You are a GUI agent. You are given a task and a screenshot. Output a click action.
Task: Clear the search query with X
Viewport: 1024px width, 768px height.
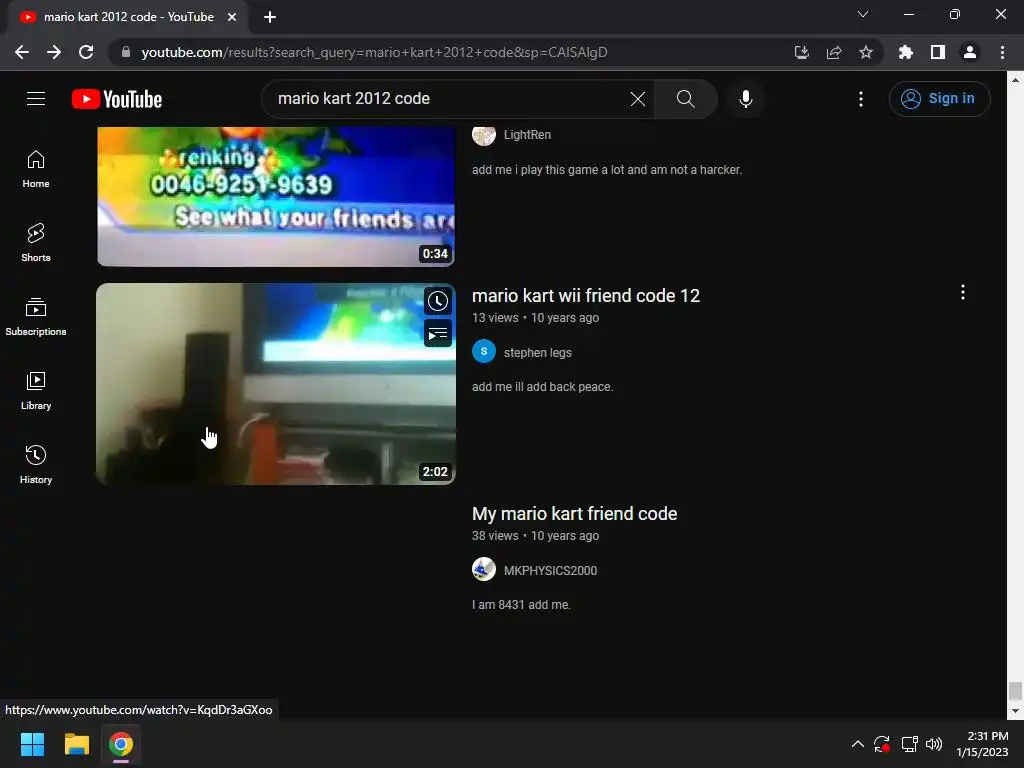click(x=637, y=99)
